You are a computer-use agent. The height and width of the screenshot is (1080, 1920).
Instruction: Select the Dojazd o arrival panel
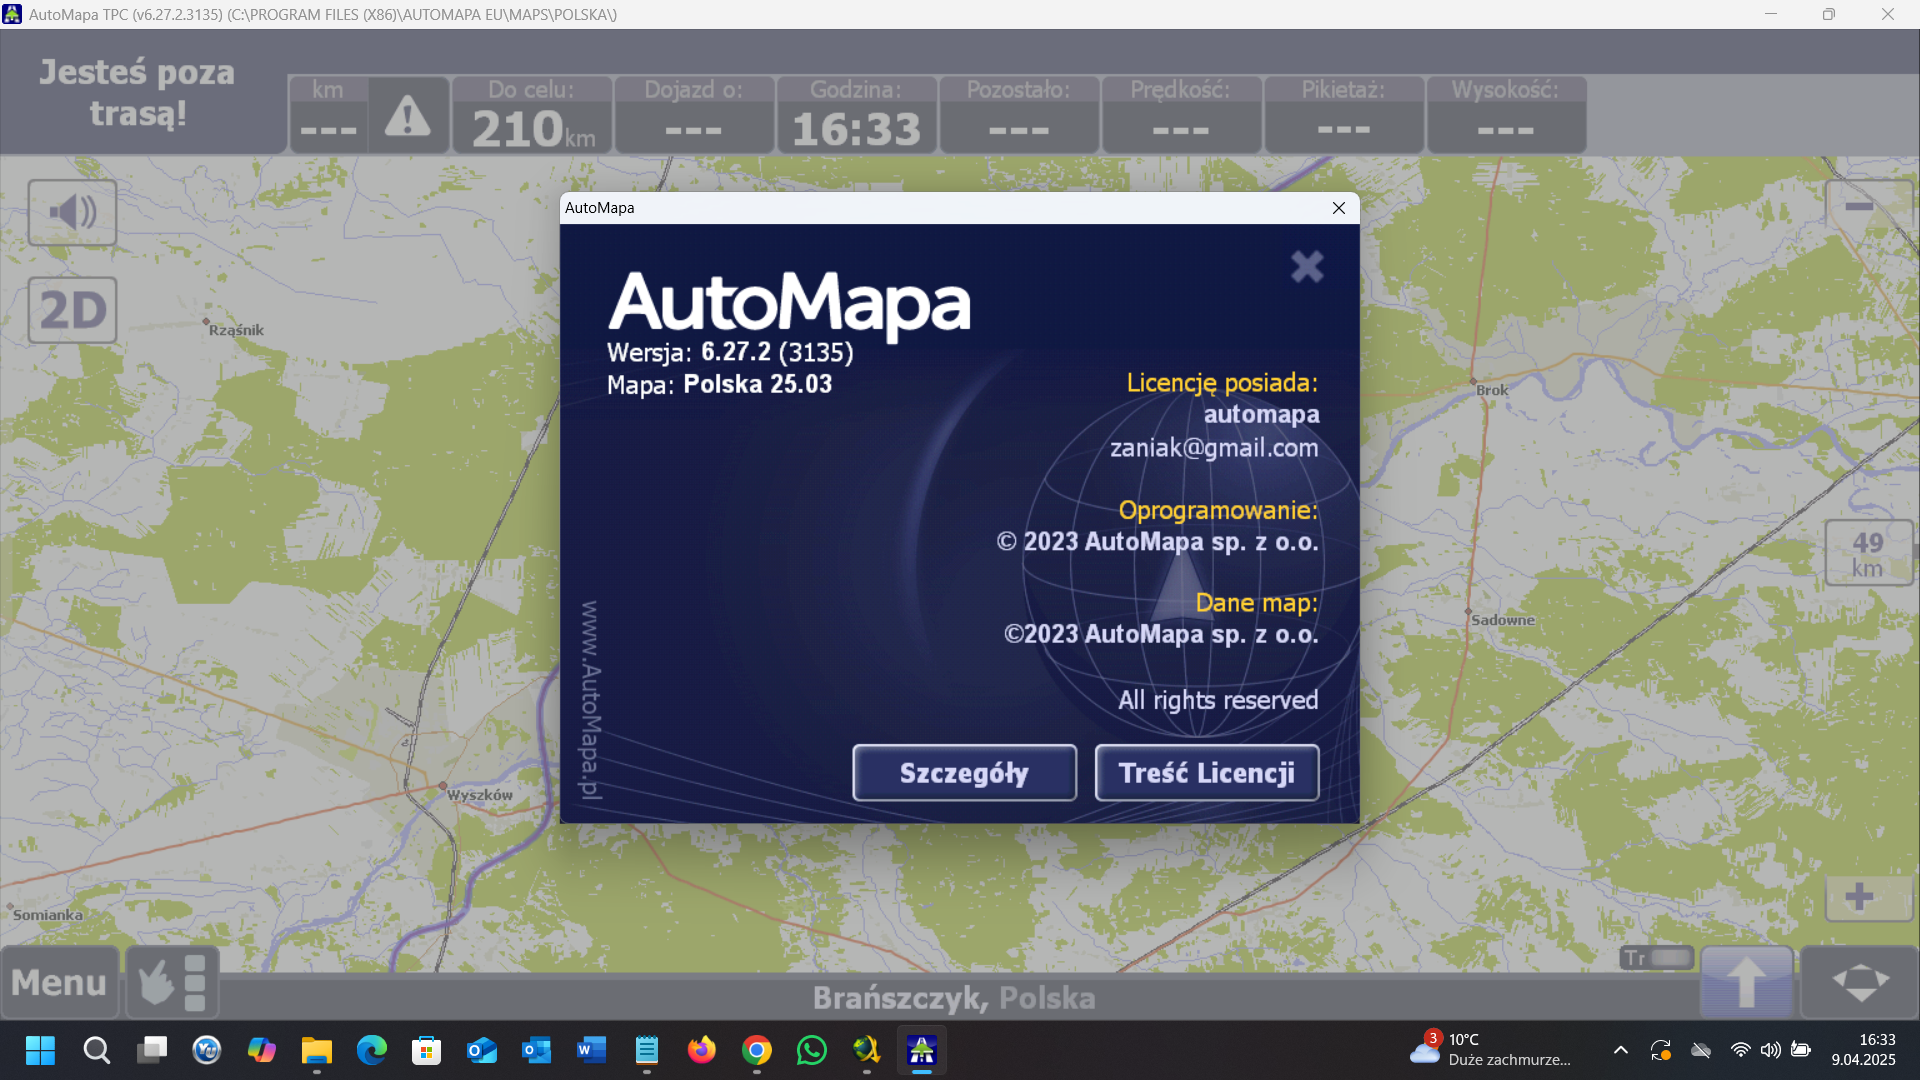694,116
